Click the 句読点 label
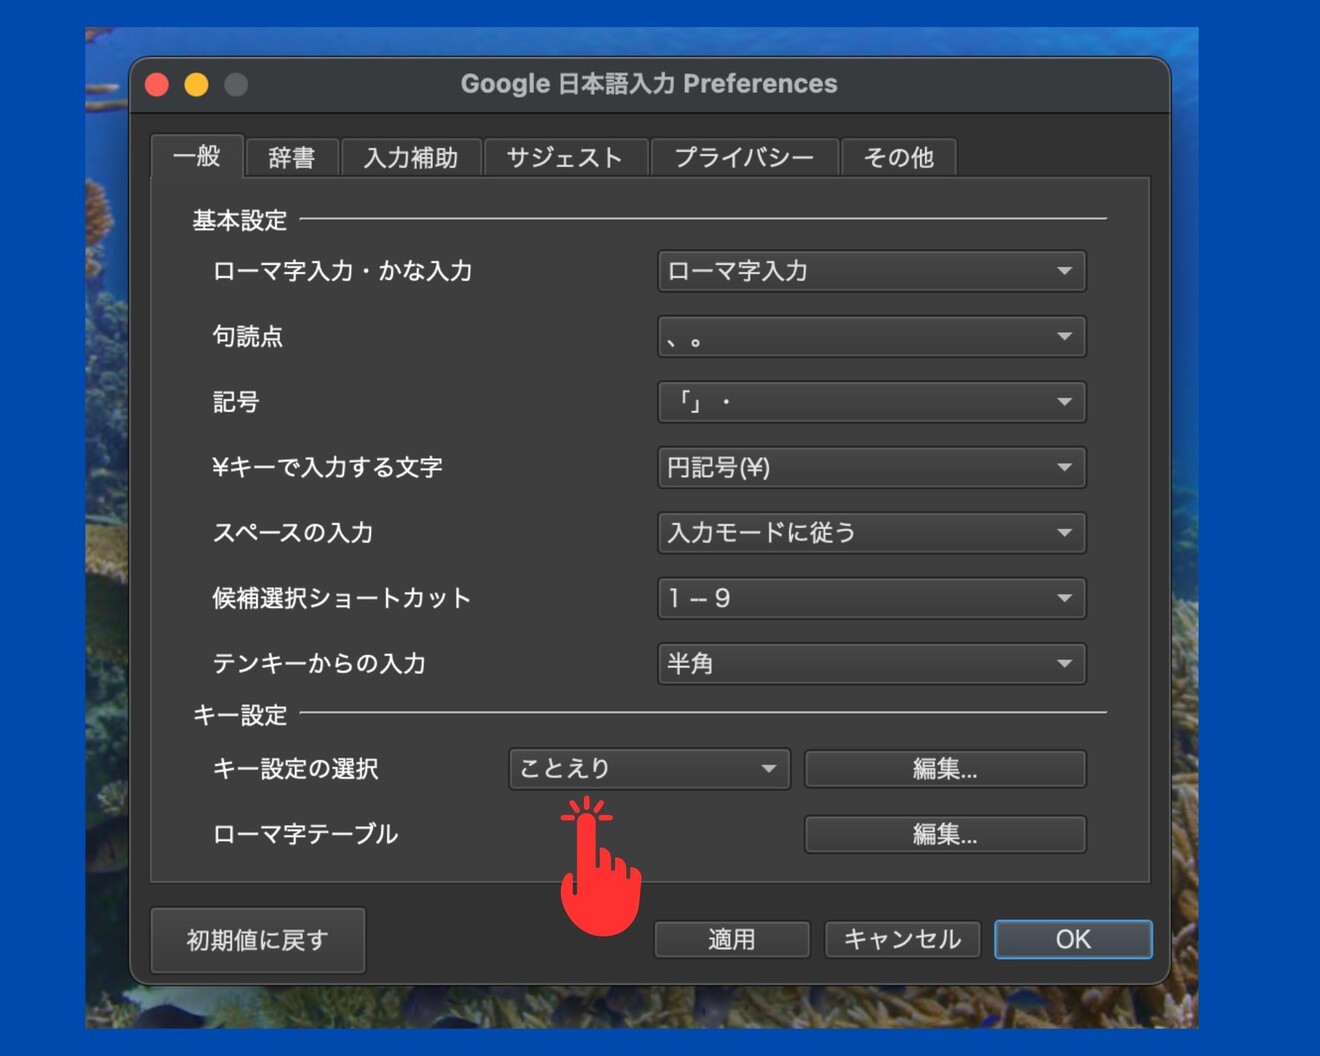Screen dimensions: 1320x1056 [x=248, y=337]
